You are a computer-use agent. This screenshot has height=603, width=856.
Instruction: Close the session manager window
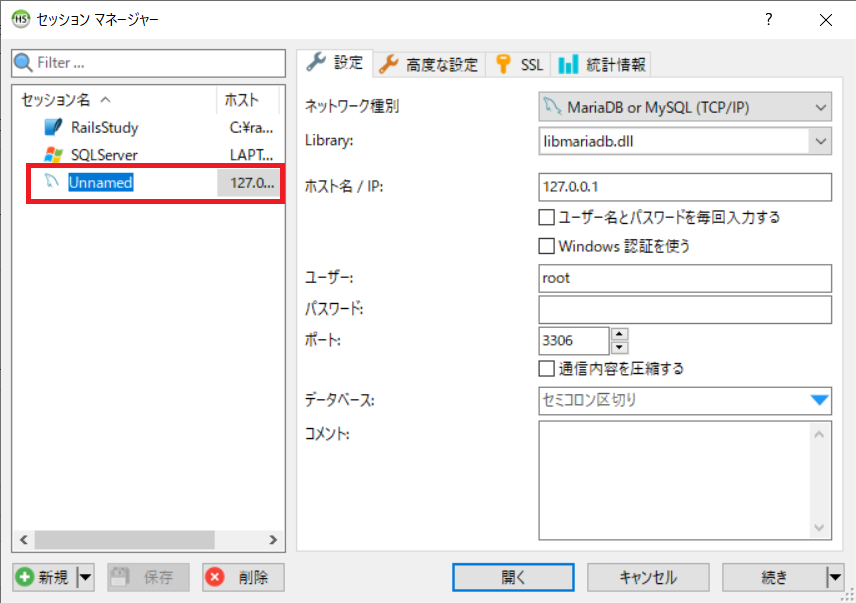[825, 20]
